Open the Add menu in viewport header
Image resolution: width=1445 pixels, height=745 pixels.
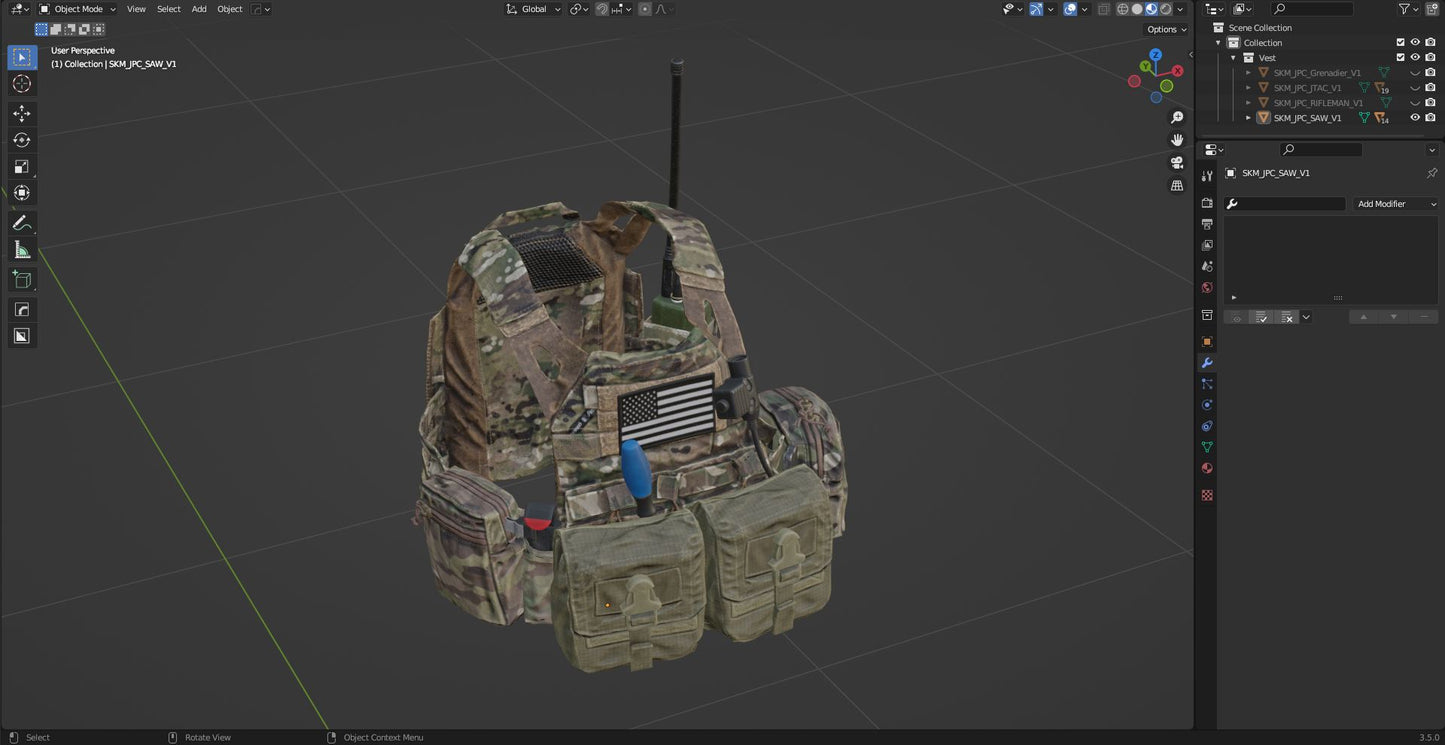click(198, 9)
